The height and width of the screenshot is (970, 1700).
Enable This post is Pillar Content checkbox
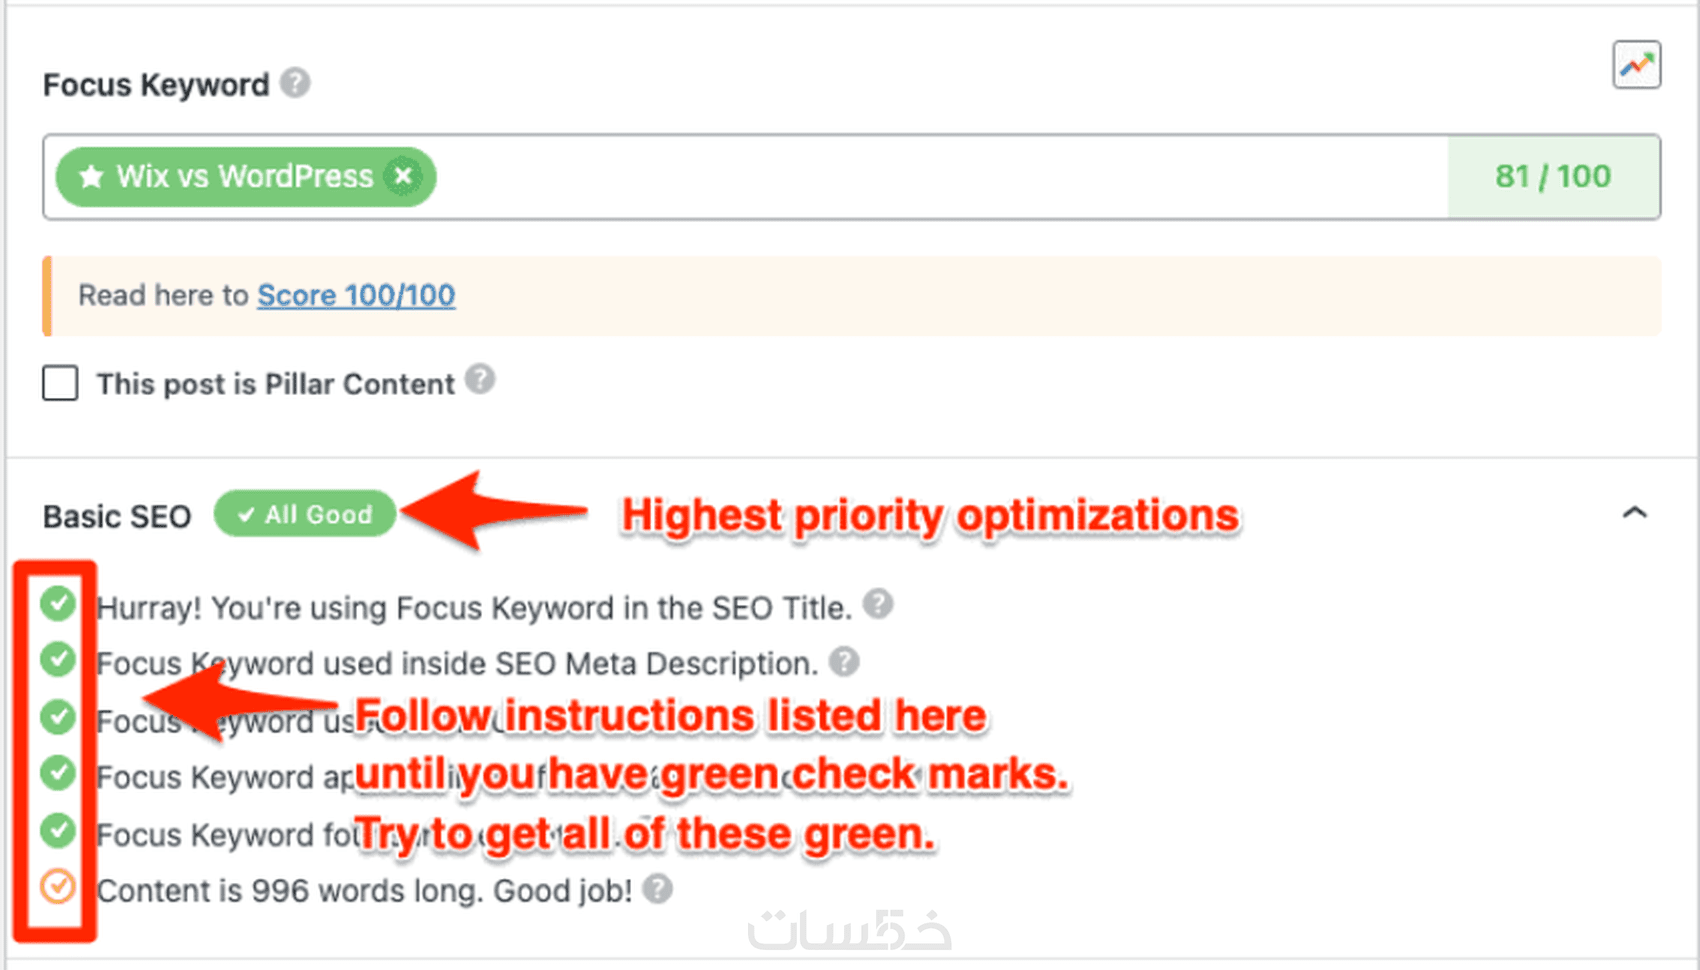[60, 383]
